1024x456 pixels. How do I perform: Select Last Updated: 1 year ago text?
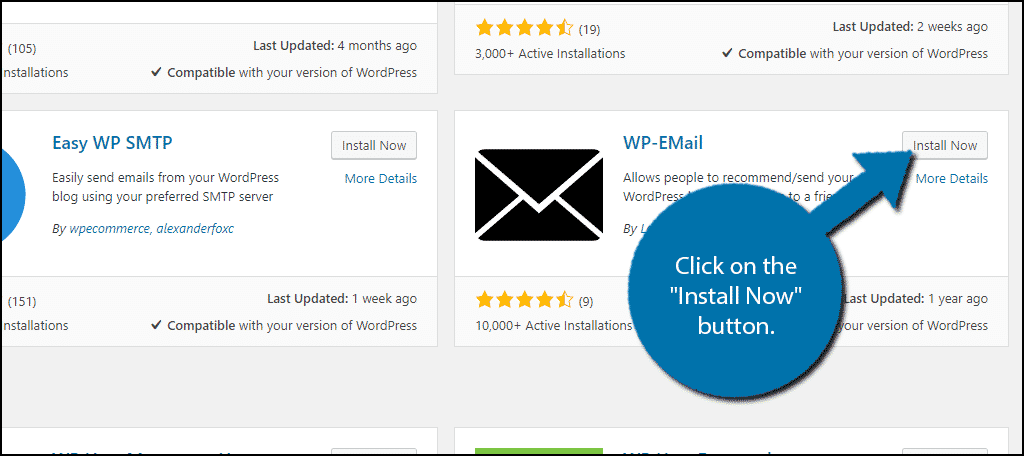916,299
